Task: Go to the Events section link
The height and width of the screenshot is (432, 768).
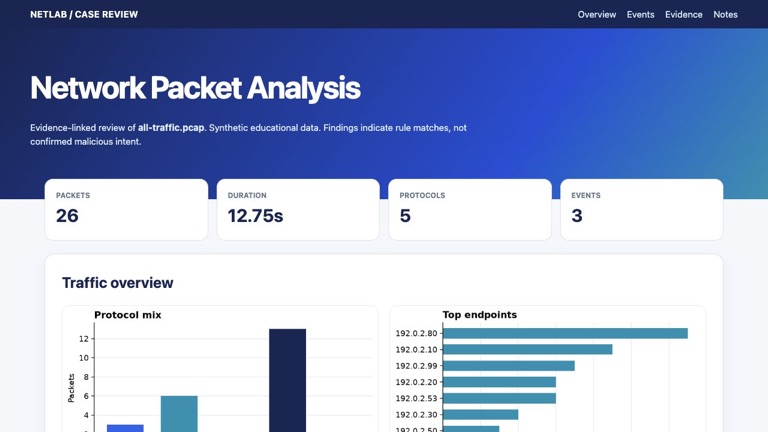Action: tap(640, 15)
